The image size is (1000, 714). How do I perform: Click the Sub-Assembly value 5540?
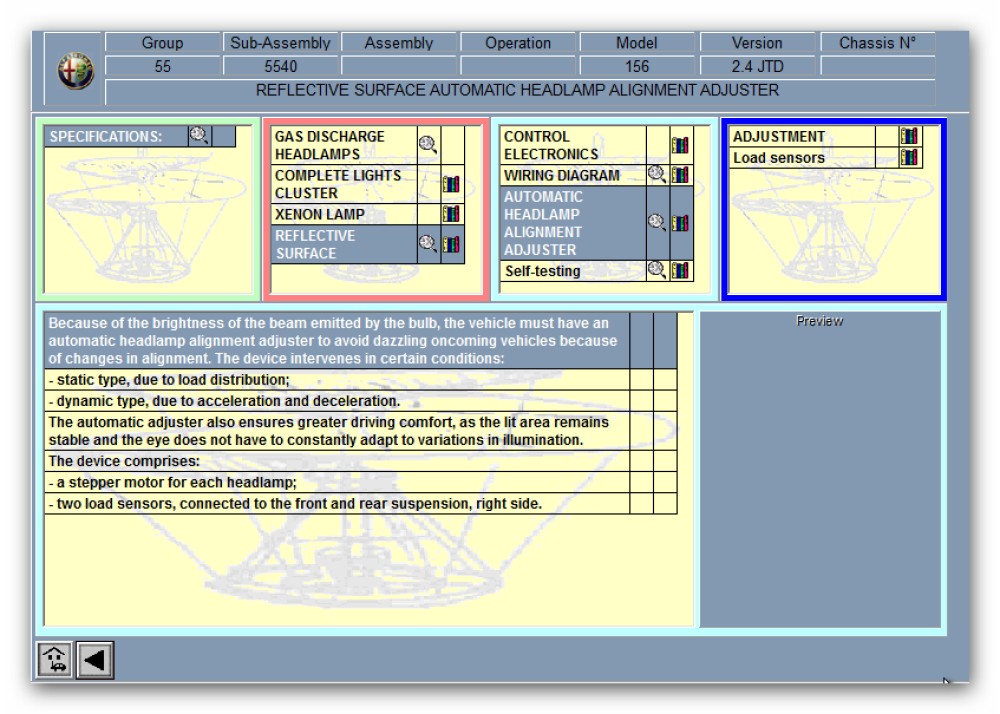click(x=280, y=67)
